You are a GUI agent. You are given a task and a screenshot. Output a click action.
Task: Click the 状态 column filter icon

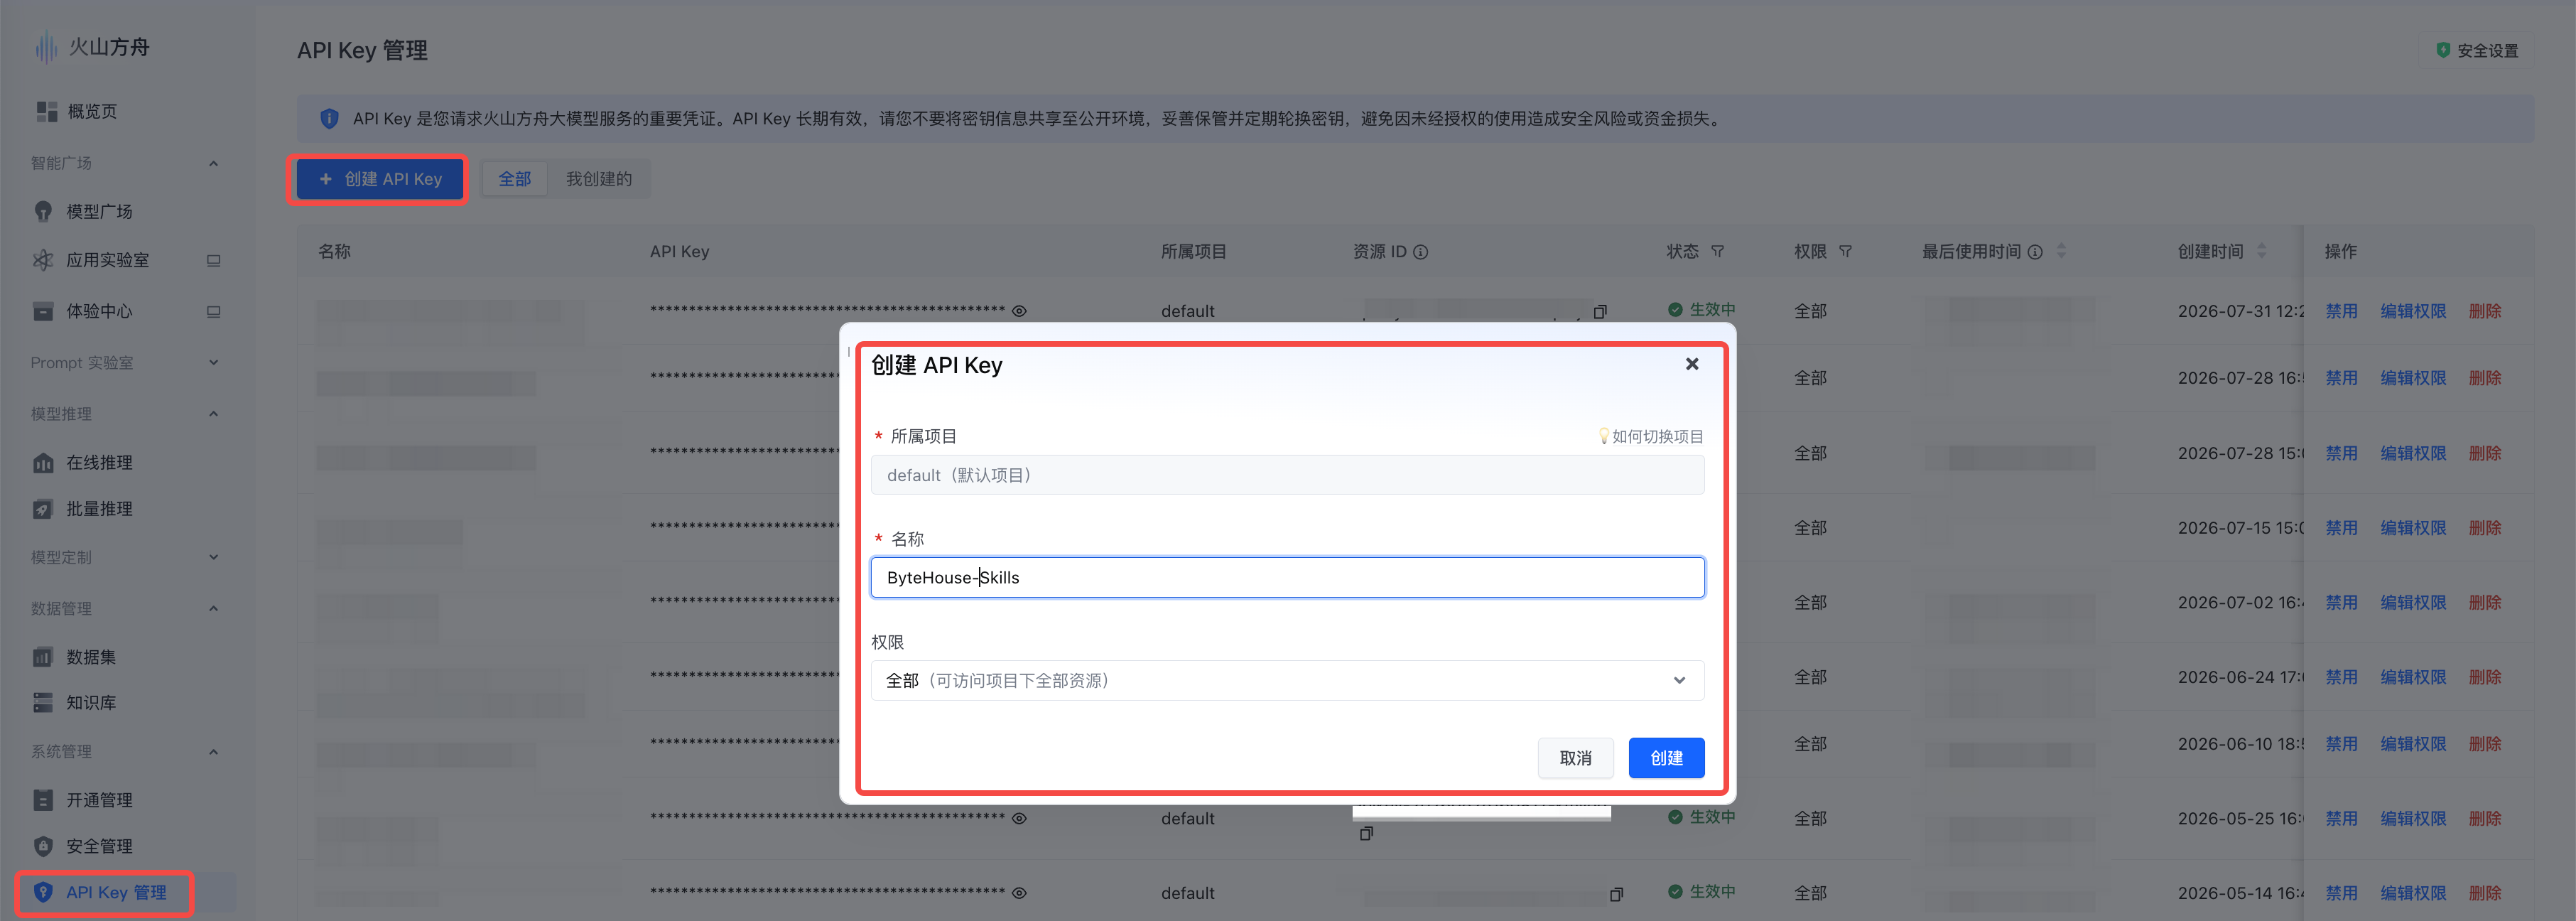coord(1717,252)
